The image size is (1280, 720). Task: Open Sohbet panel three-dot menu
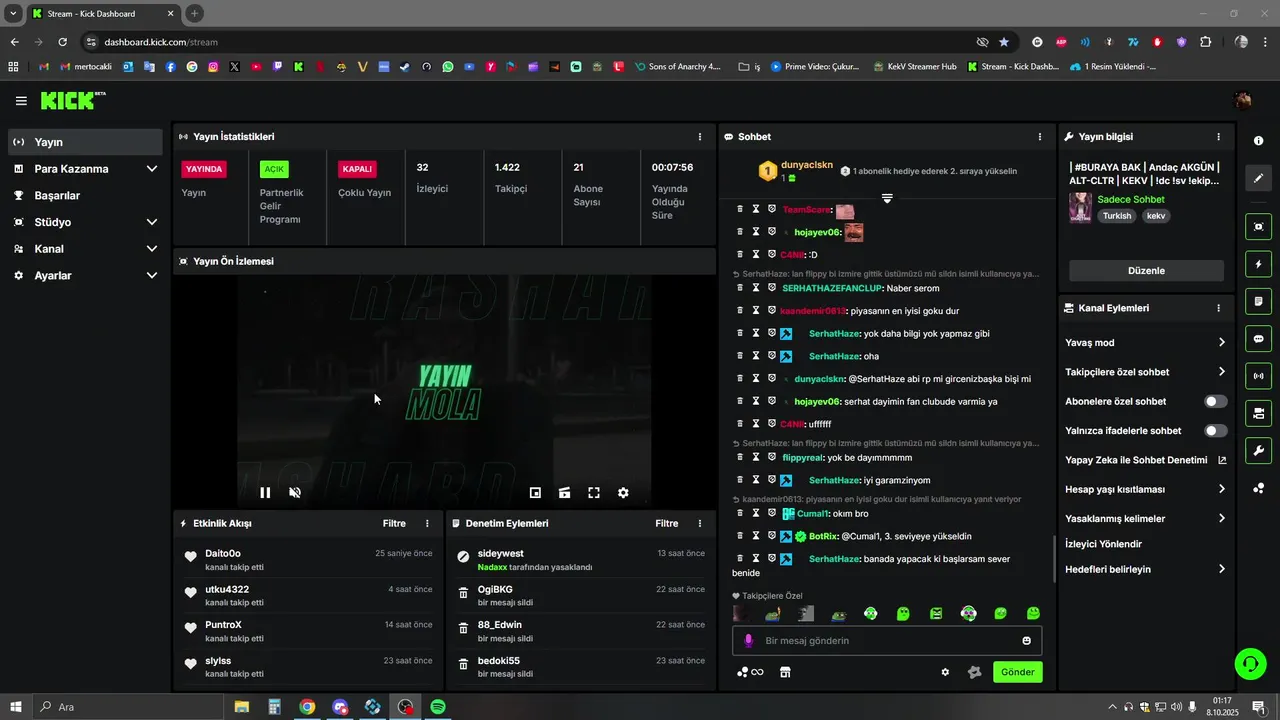pyautogui.click(x=1040, y=137)
